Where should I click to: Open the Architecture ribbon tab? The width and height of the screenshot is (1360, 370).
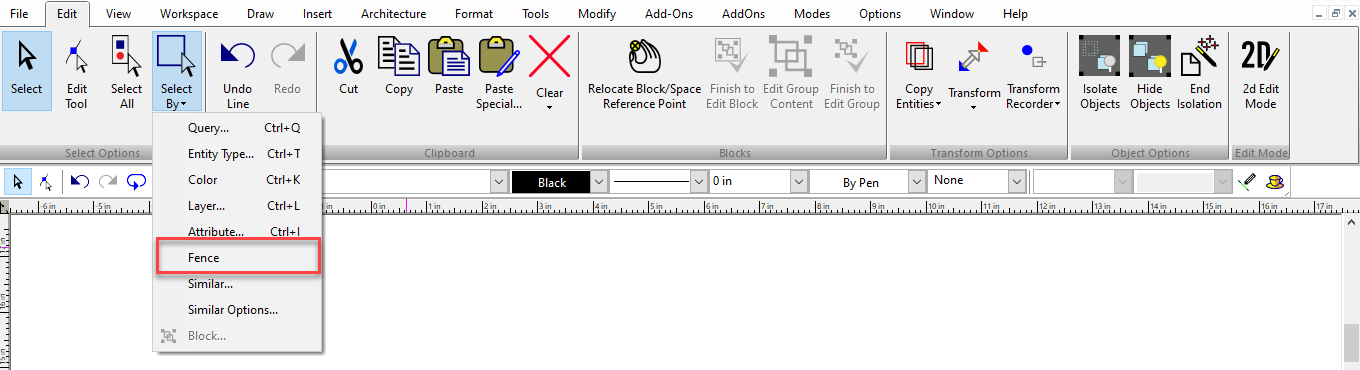[x=393, y=14]
